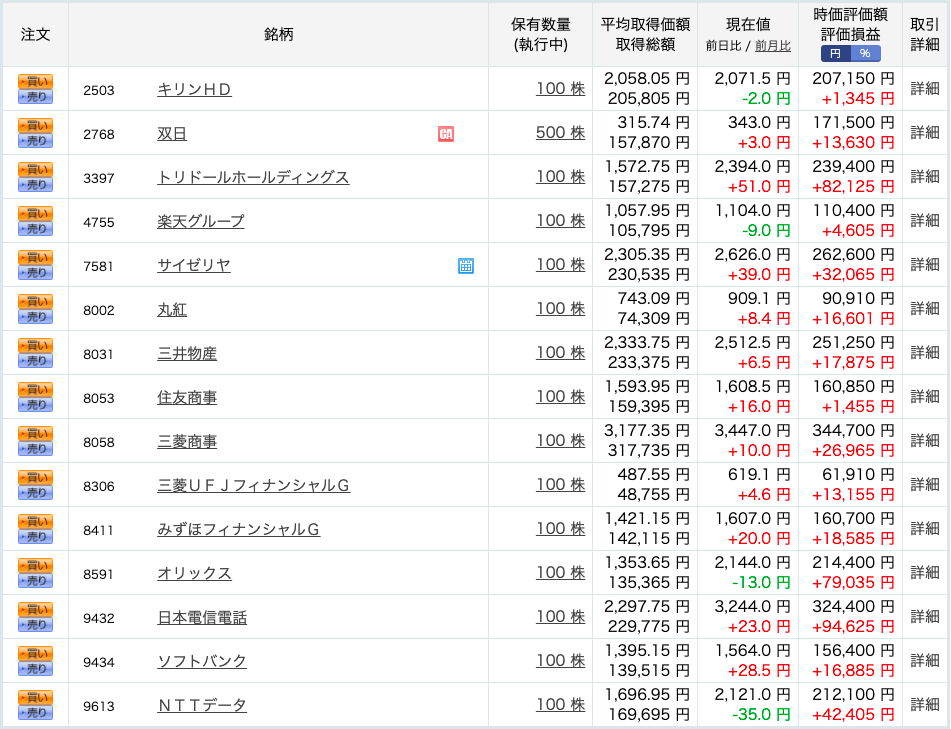Open the みずほフィナンシャルG stock link
This screenshot has height=729, width=951.
238,530
